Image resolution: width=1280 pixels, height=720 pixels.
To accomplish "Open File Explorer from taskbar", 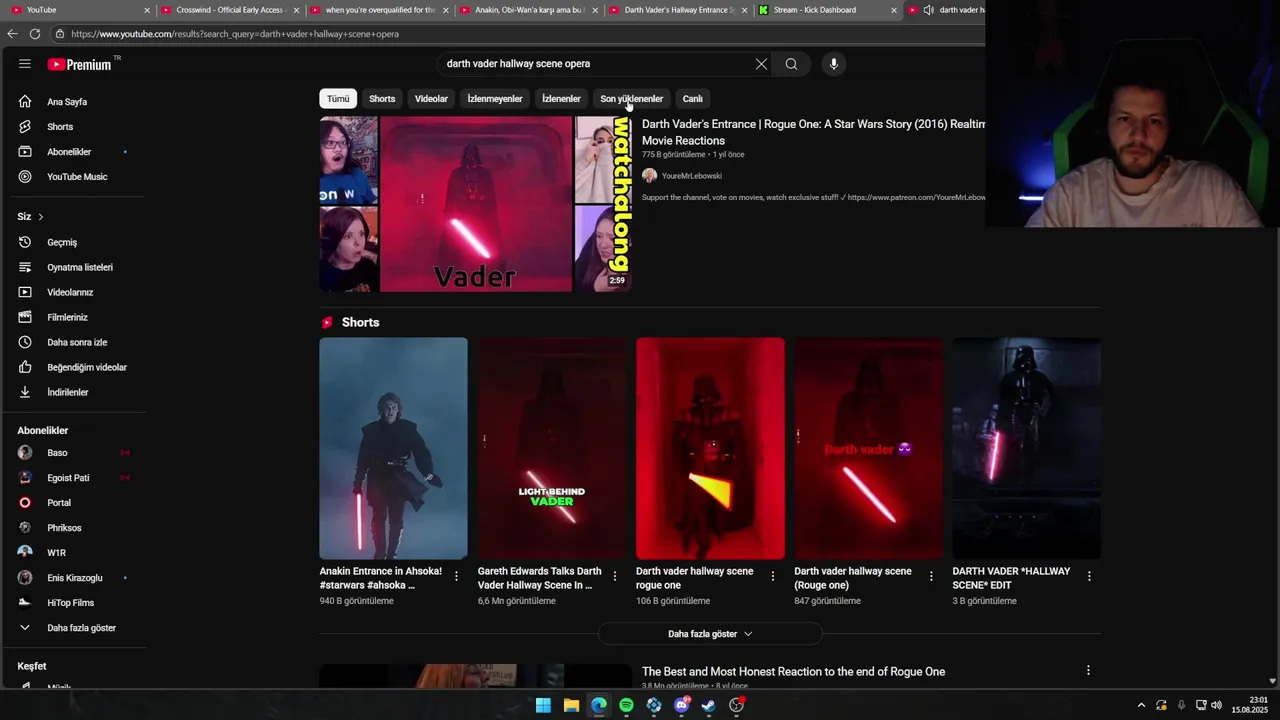I will [571, 705].
